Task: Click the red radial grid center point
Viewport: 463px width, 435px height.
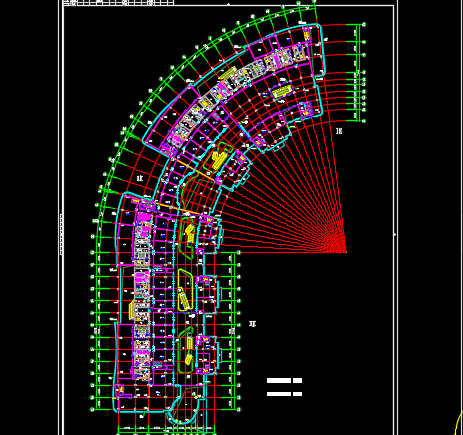Action: tap(346, 252)
